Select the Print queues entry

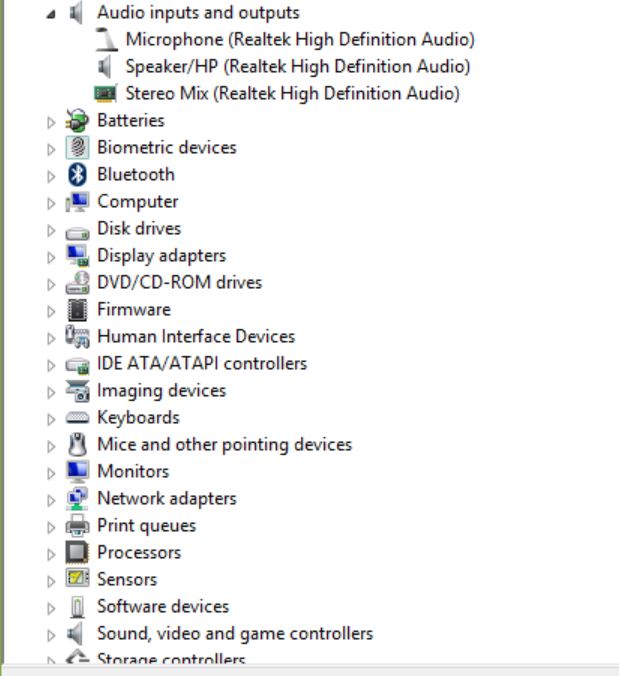click(146, 525)
